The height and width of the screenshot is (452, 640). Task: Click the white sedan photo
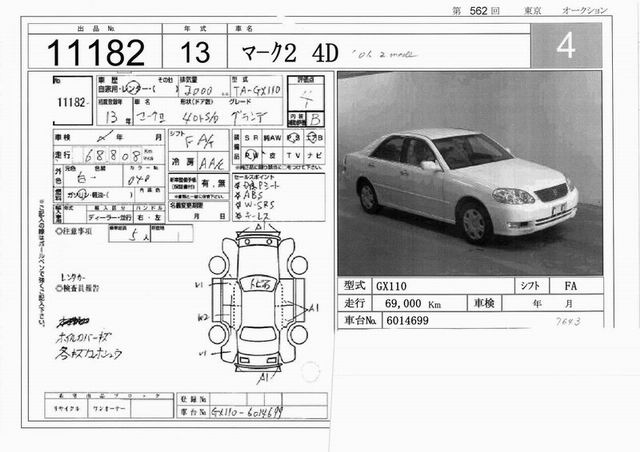(x=470, y=173)
